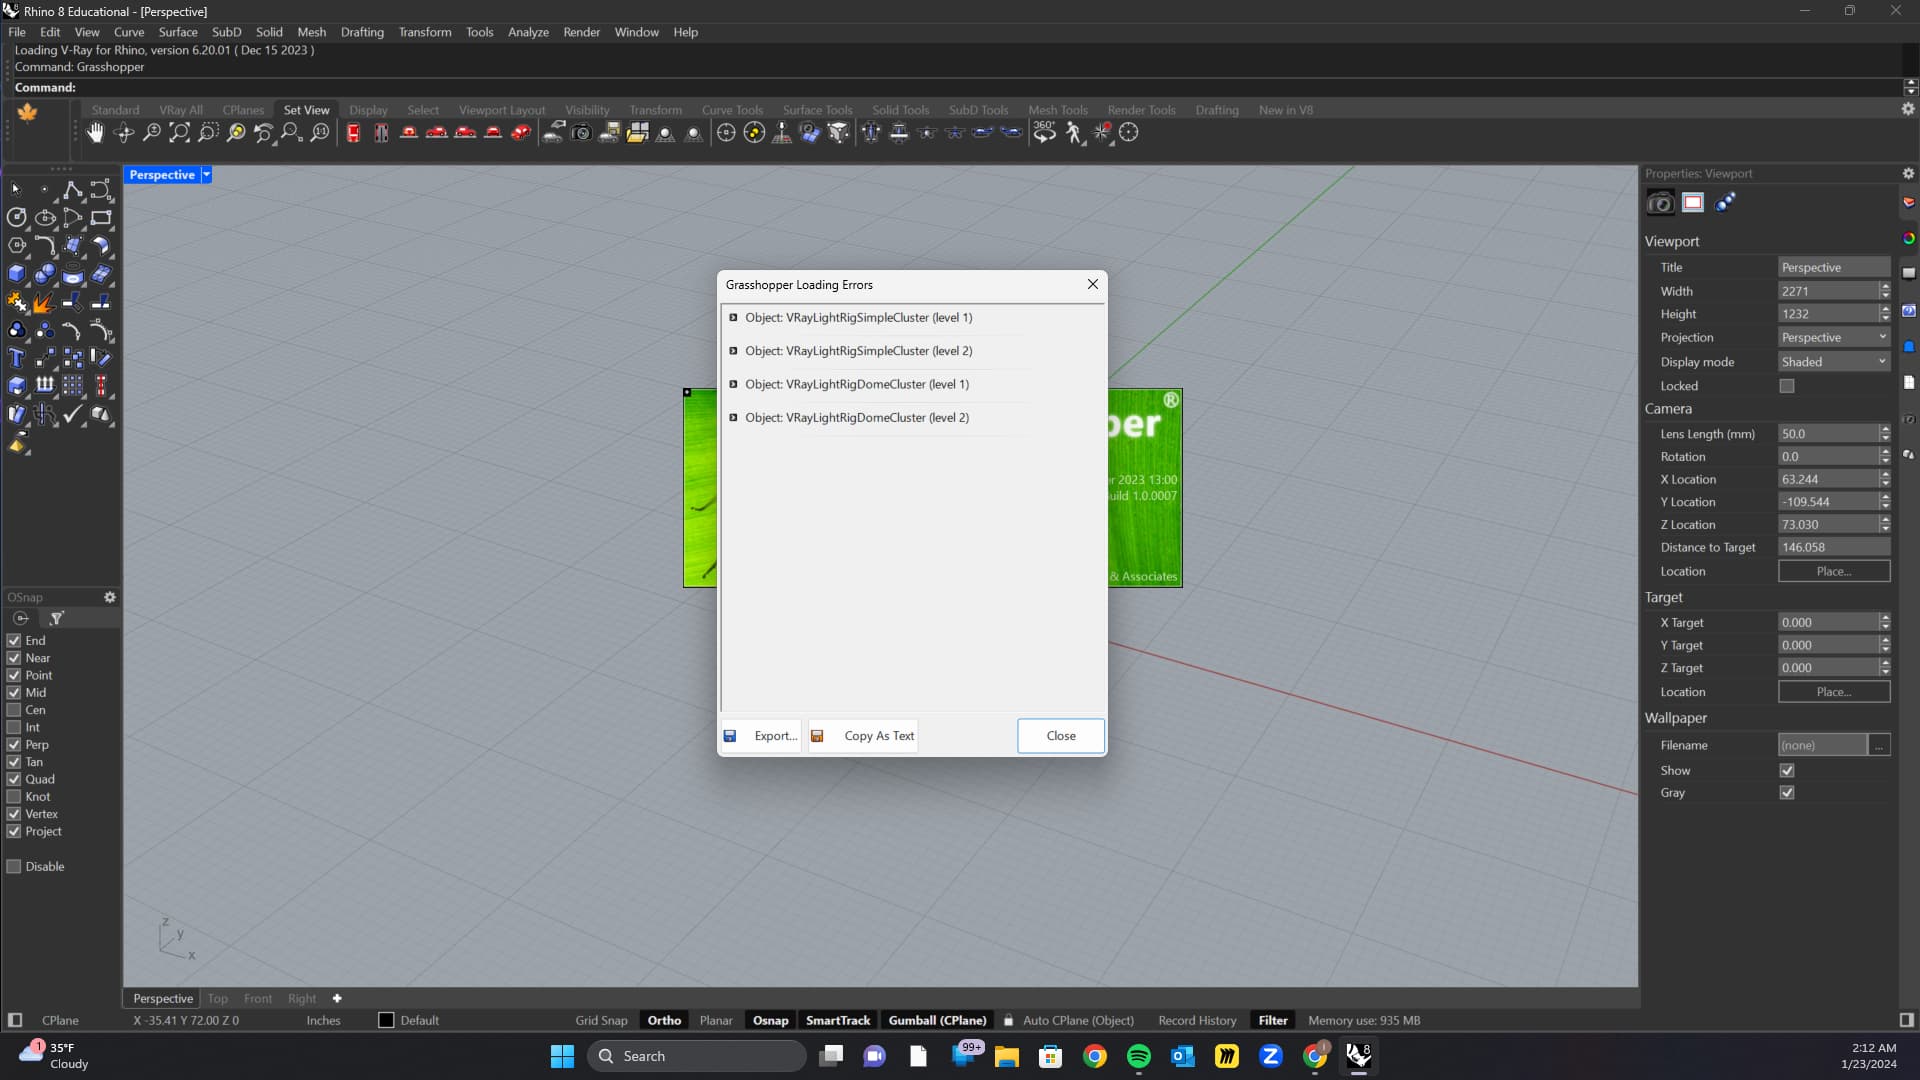Viewport: 1920px width, 1080px height.
Task: Click the camera snapshot icon in toolbar
Action: click(x=581, y=133)
